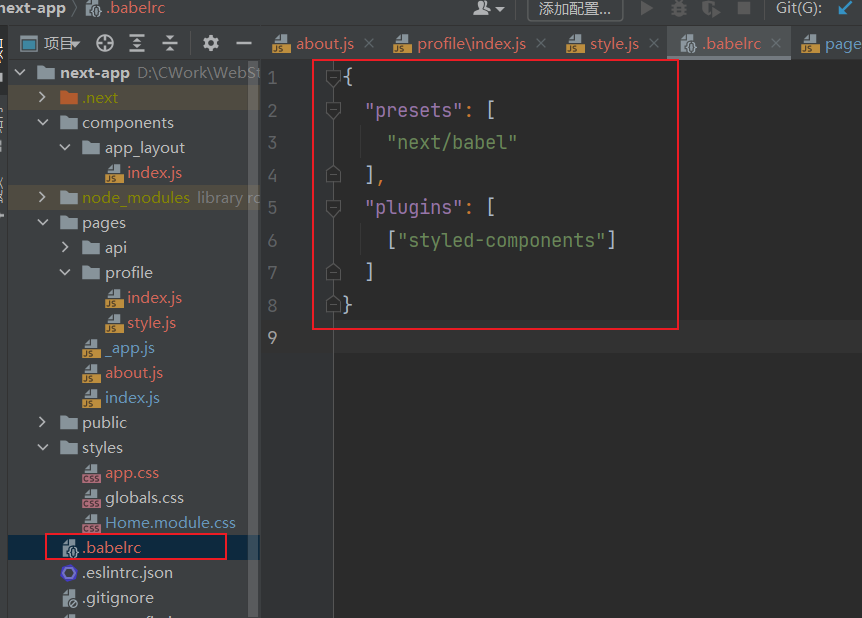Click the Select Opened File target icon
Viewport: 862px width, 618px height.
click(x=105, y=43)
